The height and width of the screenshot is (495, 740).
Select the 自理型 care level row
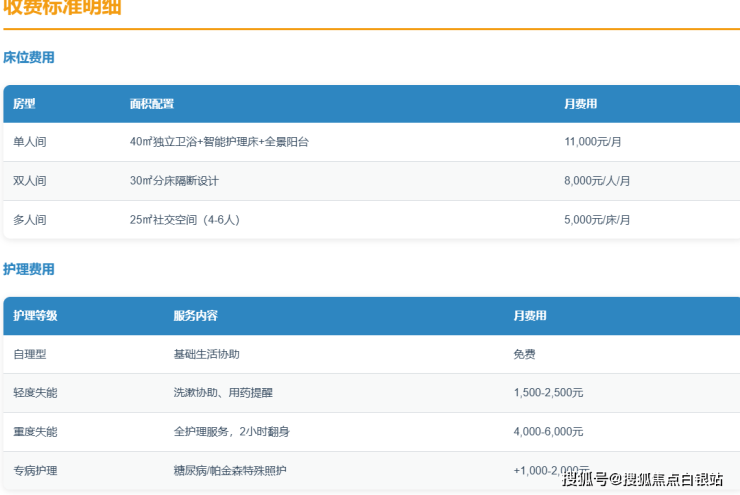(29, 354)
